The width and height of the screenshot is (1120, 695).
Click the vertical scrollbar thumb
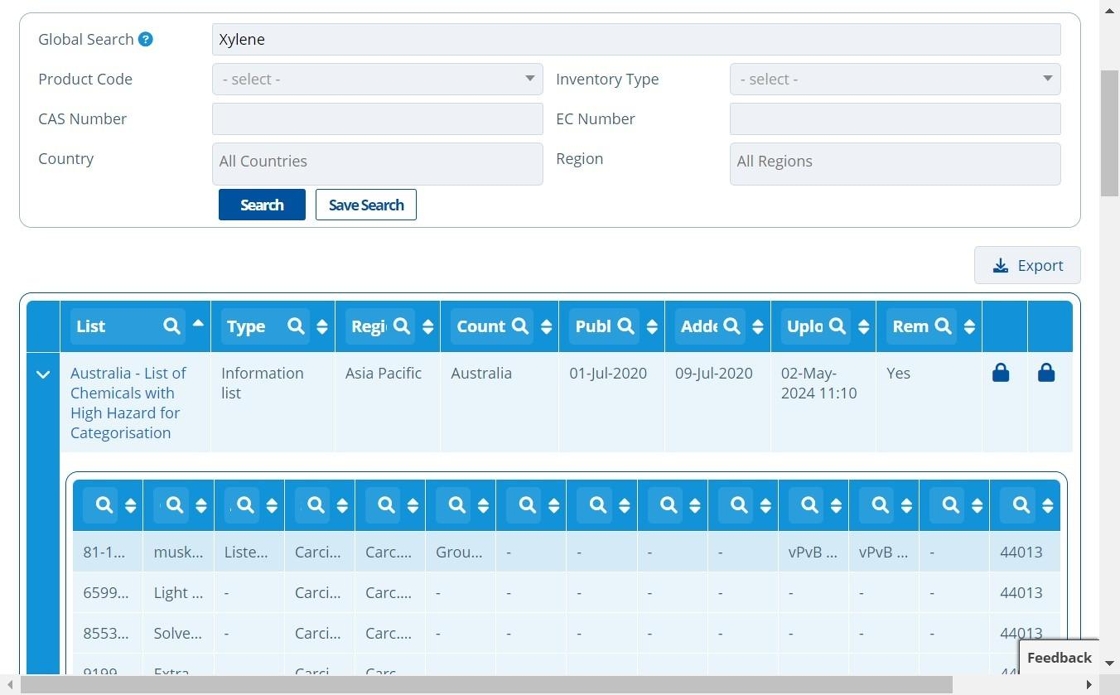click(x=1109, y=133)
